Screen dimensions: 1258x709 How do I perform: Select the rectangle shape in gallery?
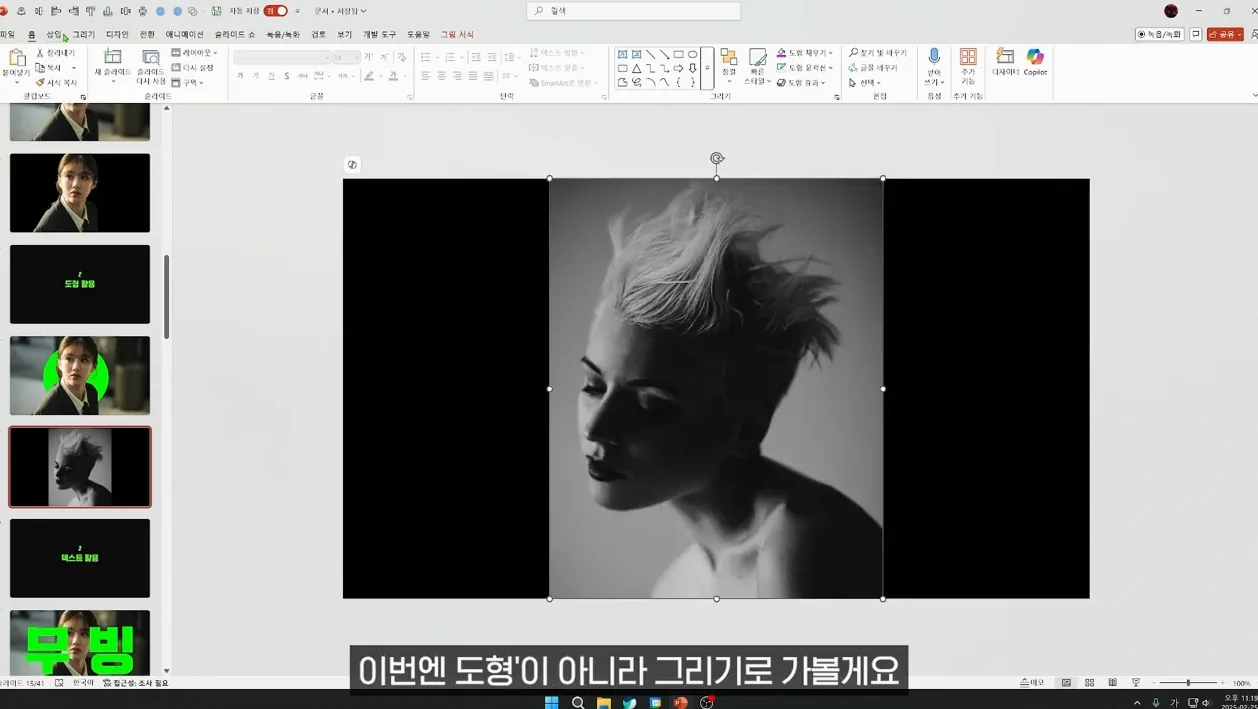678,55
